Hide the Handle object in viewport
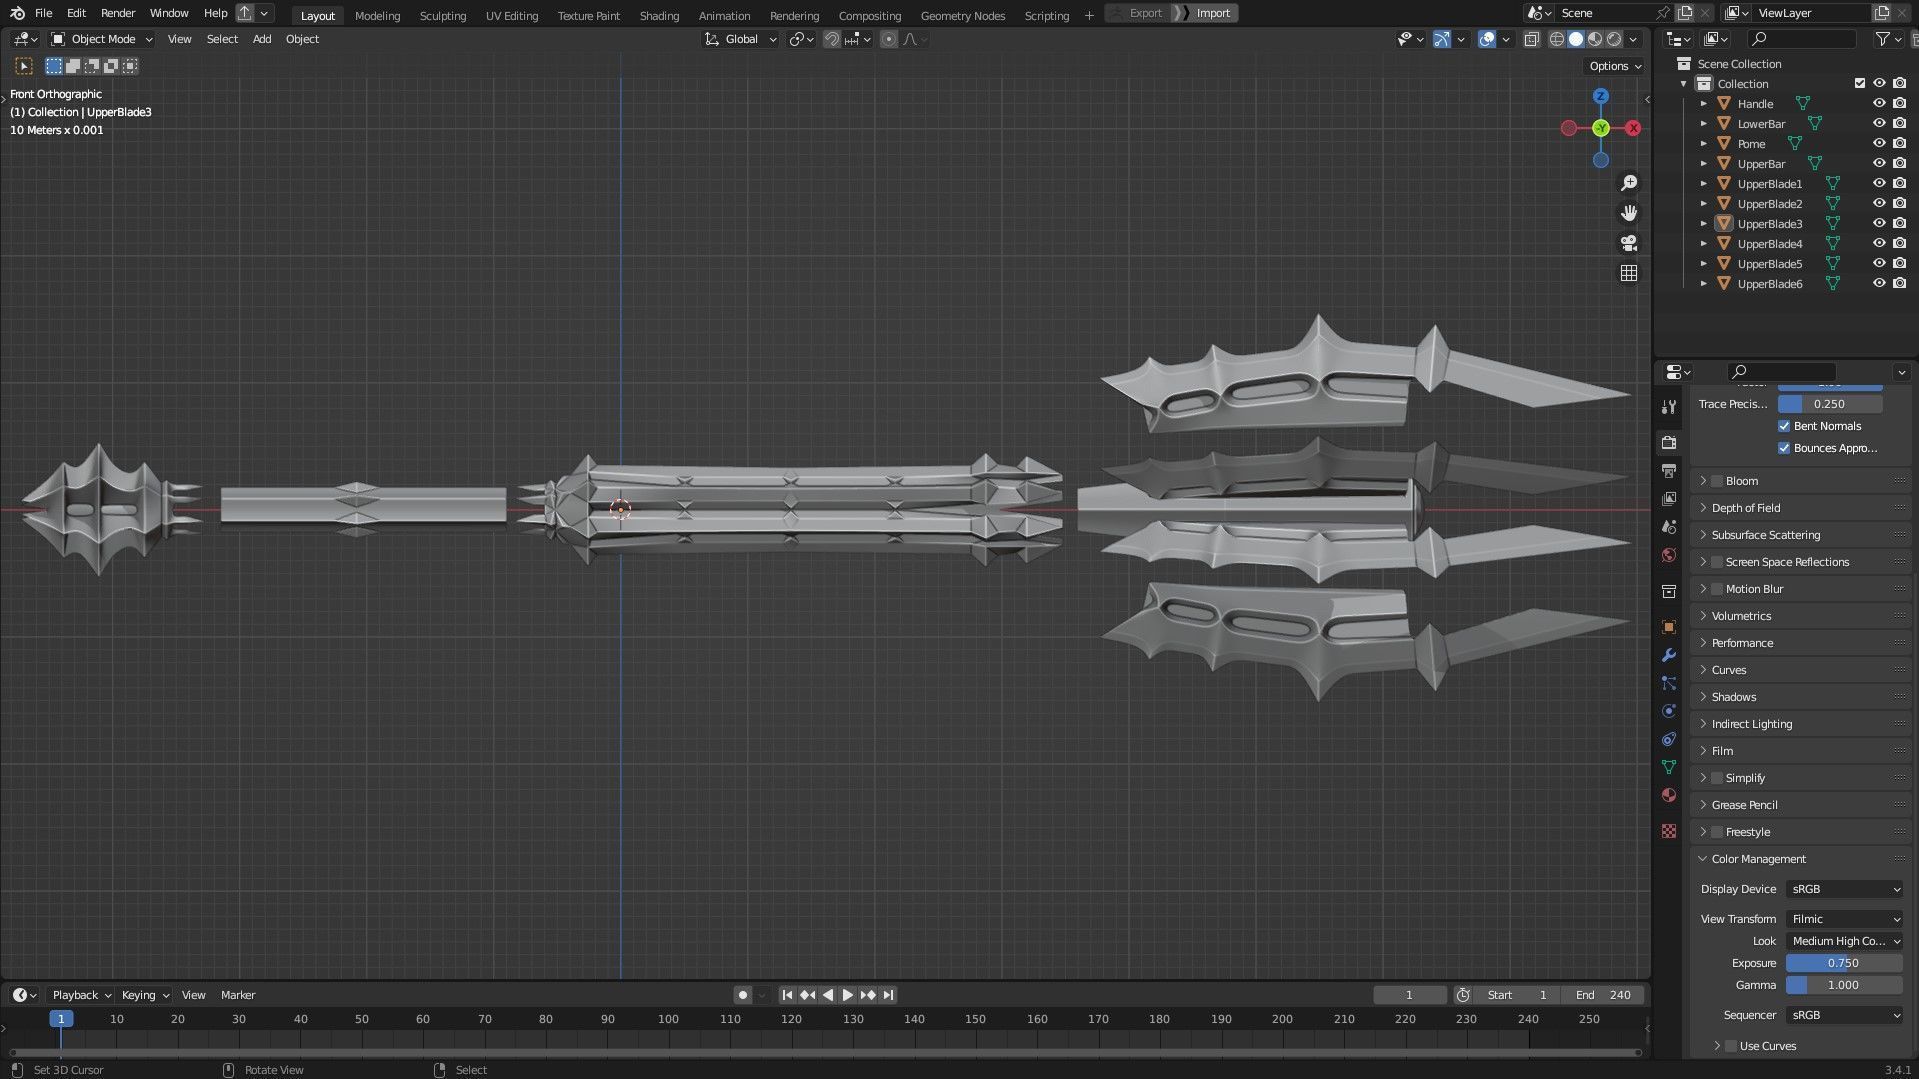Viewport: 1919px width, 1079px height. click(1879, 103)
